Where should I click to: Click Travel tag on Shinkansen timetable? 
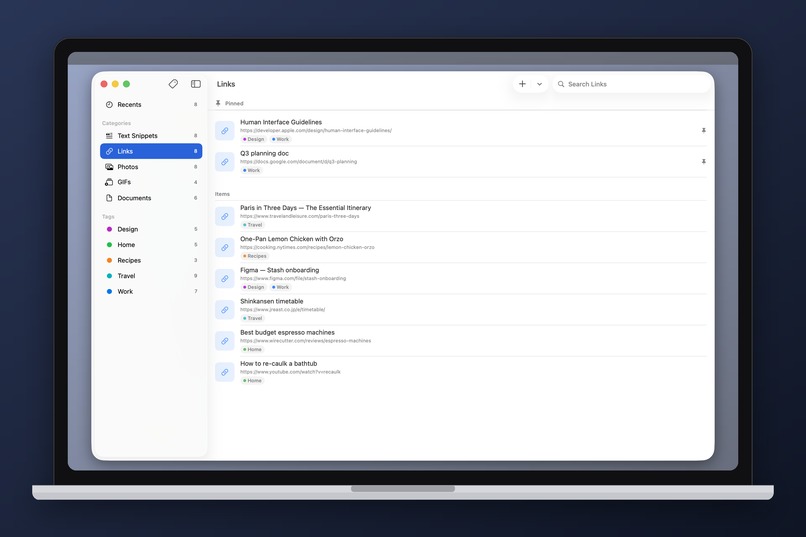252,318
